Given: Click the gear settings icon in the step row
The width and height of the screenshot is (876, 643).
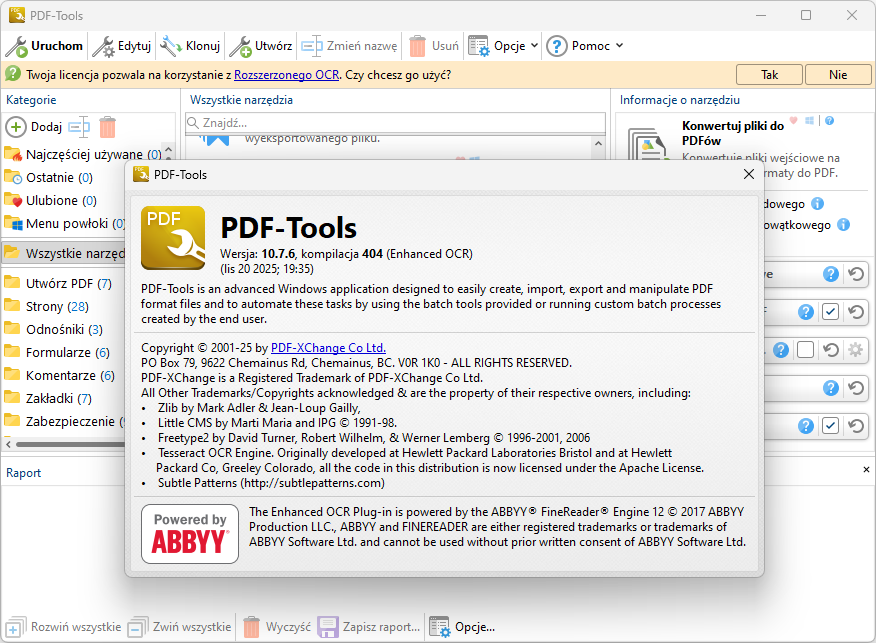Looking at the screenshot, I should point(855,350).
